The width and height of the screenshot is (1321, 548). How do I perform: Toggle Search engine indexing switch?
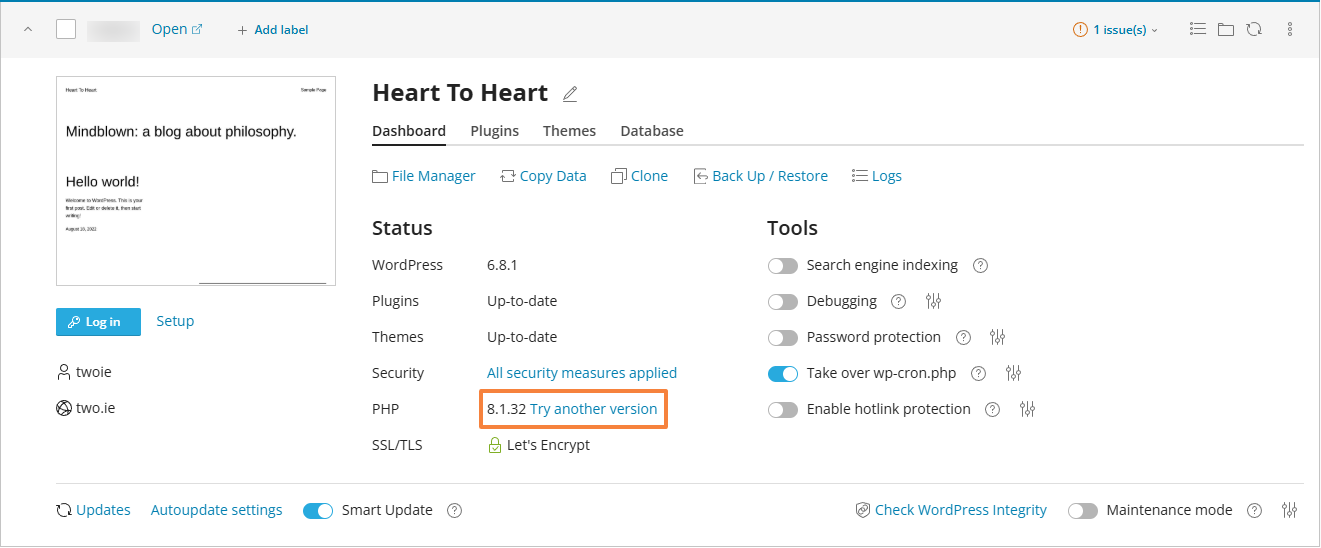[783, 266]
